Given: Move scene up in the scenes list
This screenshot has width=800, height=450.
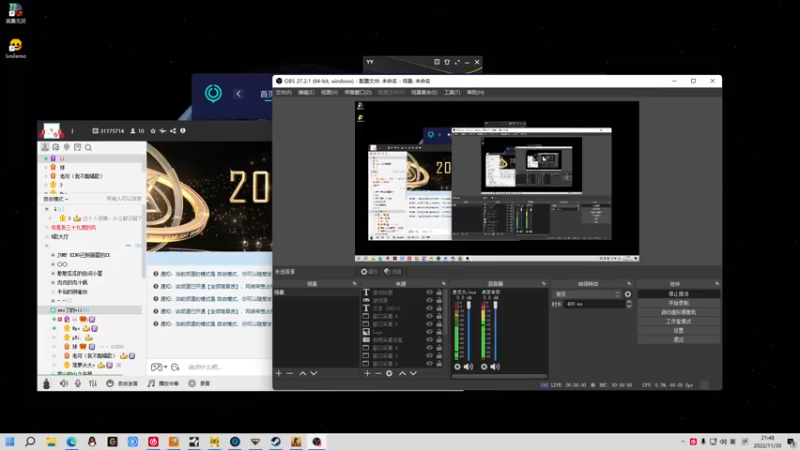Looking at the screenshot, I should point(303,373).
